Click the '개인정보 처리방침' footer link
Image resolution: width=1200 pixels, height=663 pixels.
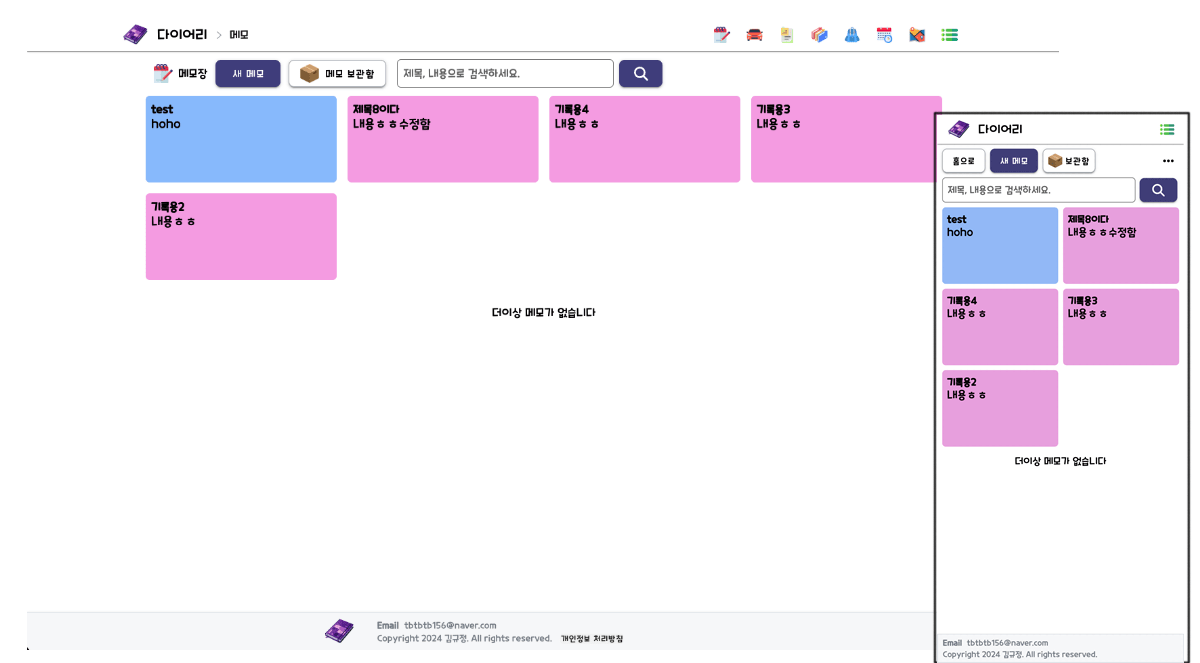click(591, 639)
